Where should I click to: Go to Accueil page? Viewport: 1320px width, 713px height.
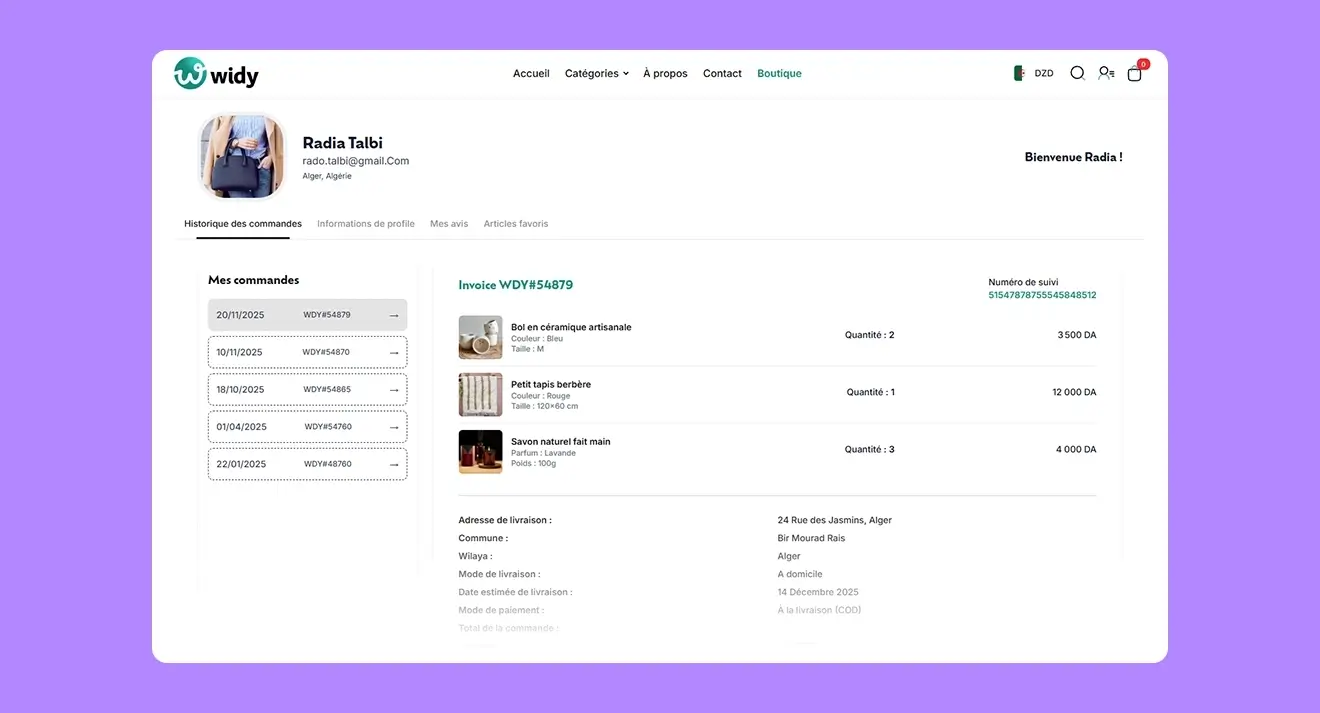click(x=531, y=73)
